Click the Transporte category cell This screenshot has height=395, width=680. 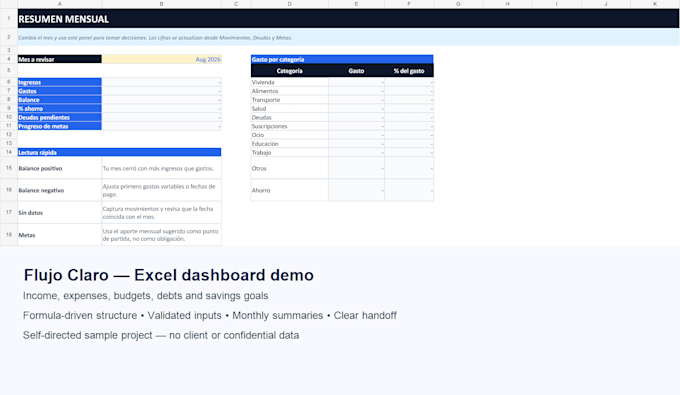(x=290, y=100)
